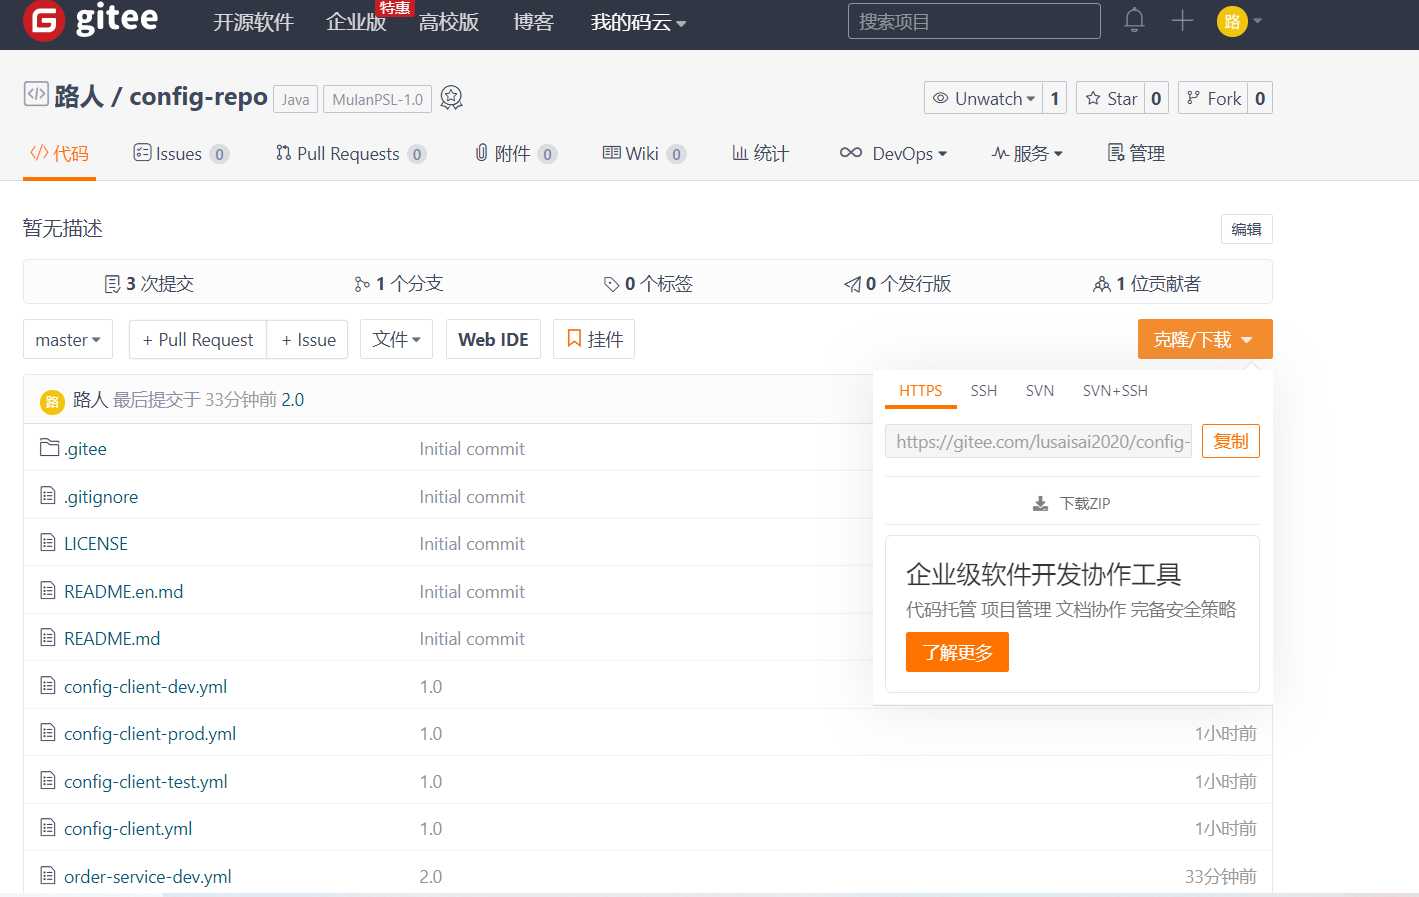Screen dimensions: 1419x897
Task: Click file icon for .gitignore
Action: point(47,495)
